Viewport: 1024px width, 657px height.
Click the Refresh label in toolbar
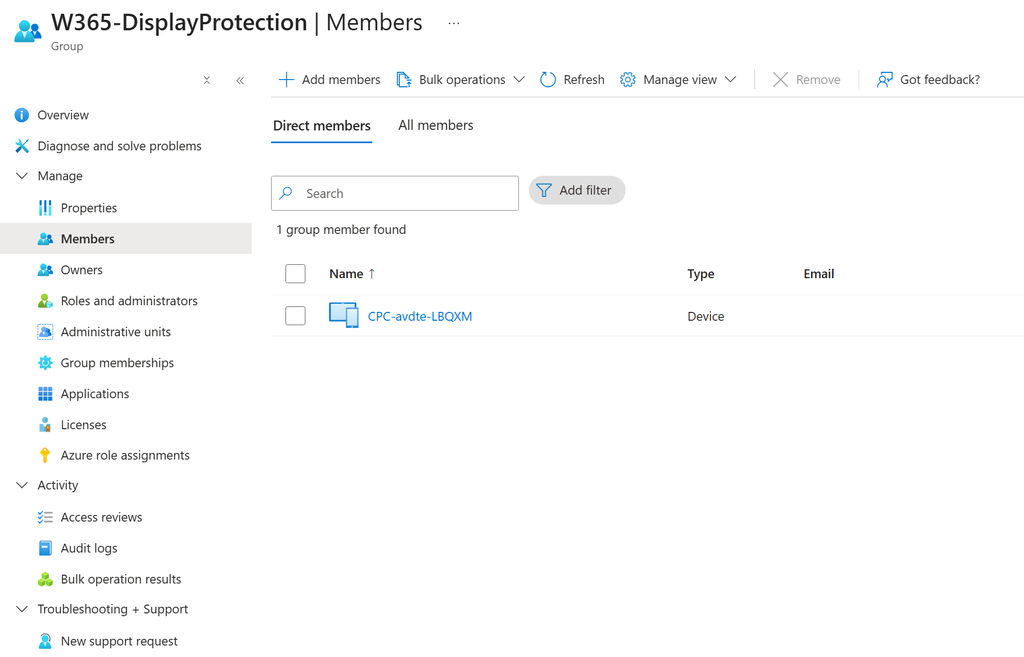584,80
